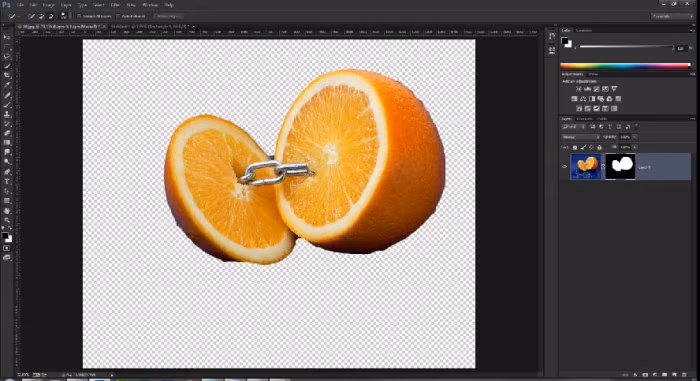Image resolution: width=700 pixels, height=381 pixels.
Task: Click the foreground color swatch in Color panel
Action: [564, 41]
